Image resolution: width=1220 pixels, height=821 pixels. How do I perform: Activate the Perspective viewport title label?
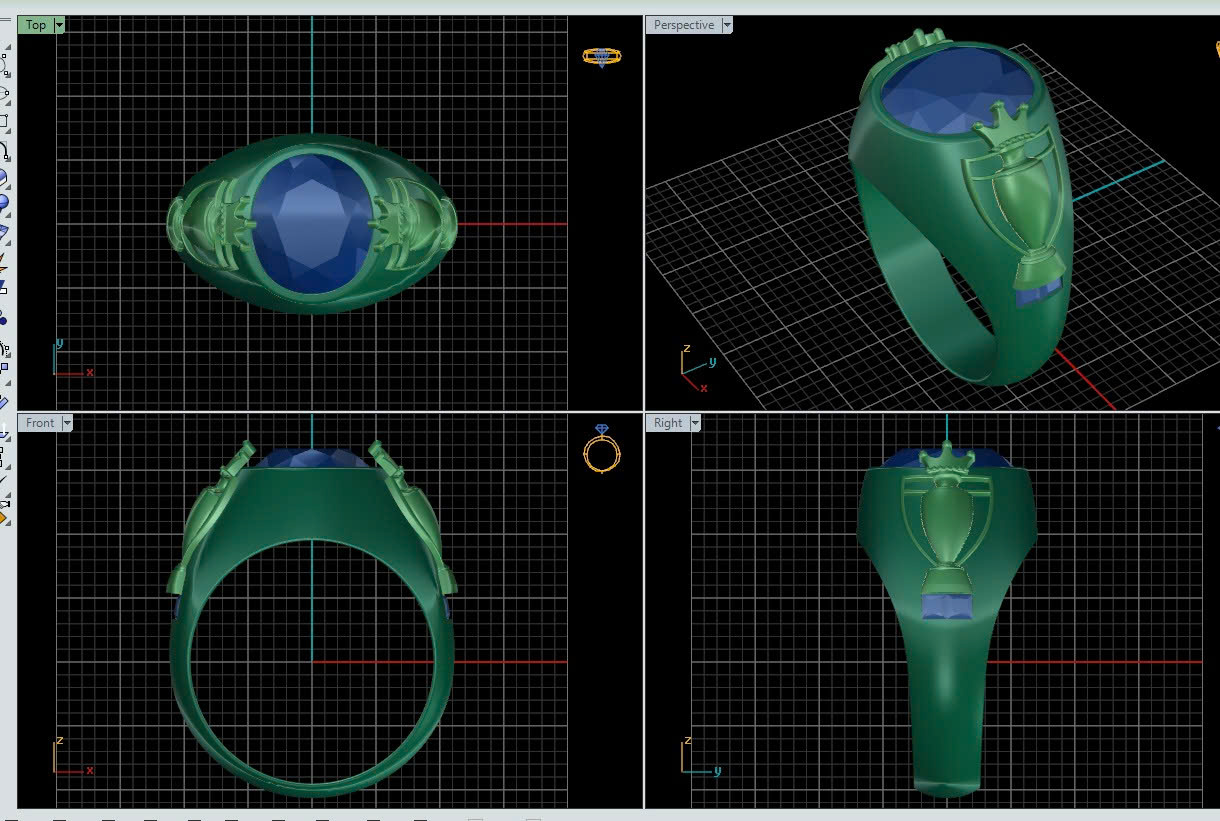click(x=684, y=25)
